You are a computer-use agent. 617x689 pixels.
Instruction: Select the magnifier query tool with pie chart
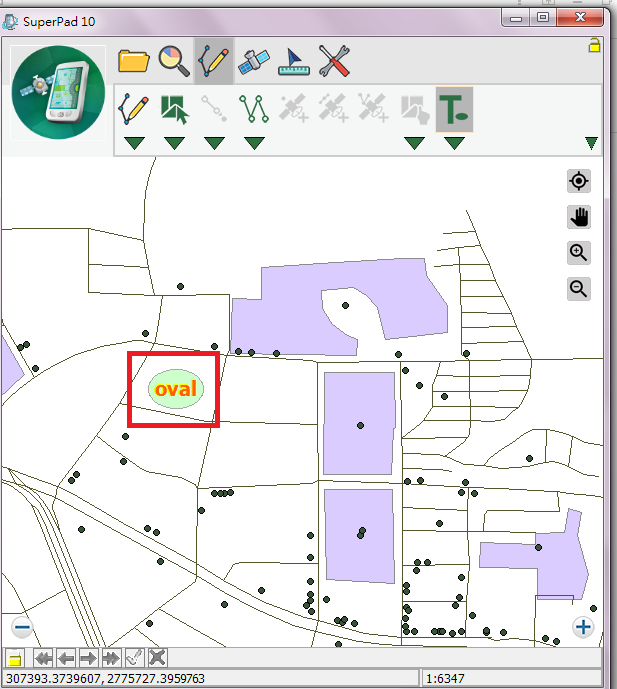pyautogui.click(x=174, y=61)
